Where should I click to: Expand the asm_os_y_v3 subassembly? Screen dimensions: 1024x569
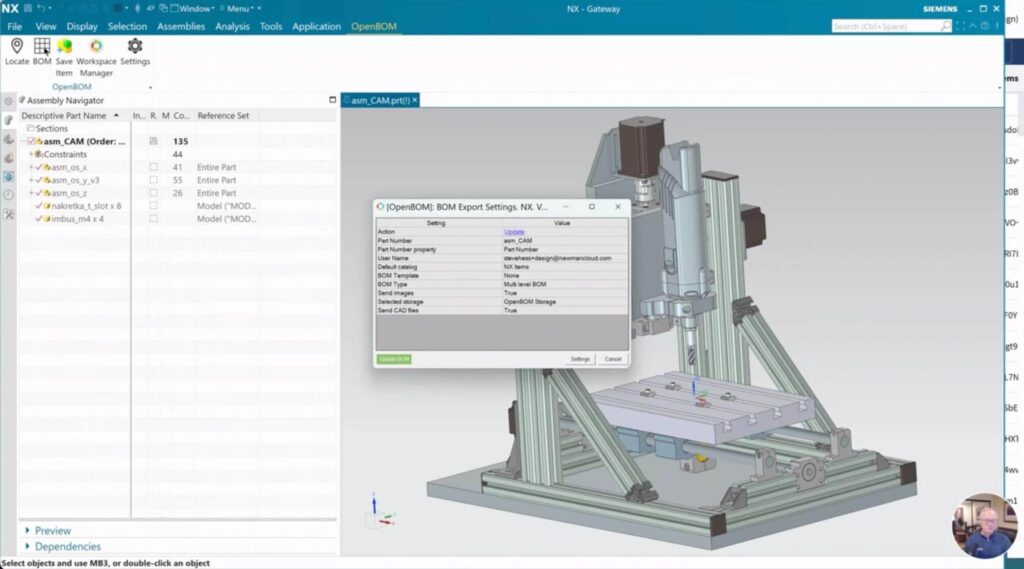click(31, 180)
